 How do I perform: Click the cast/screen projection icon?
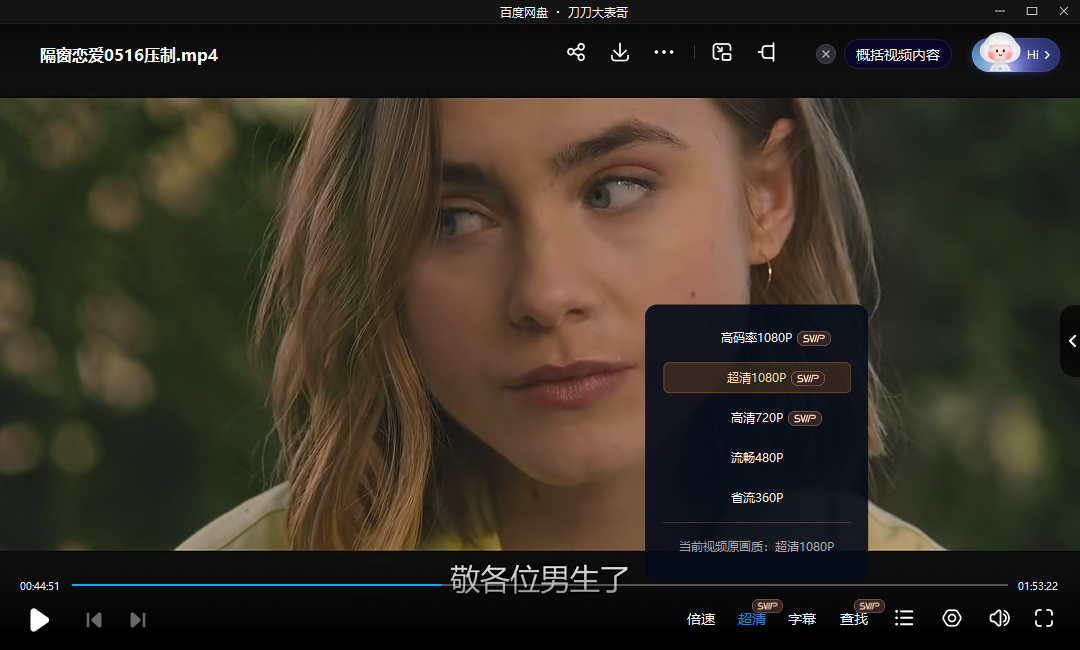(x=766, y=53)
